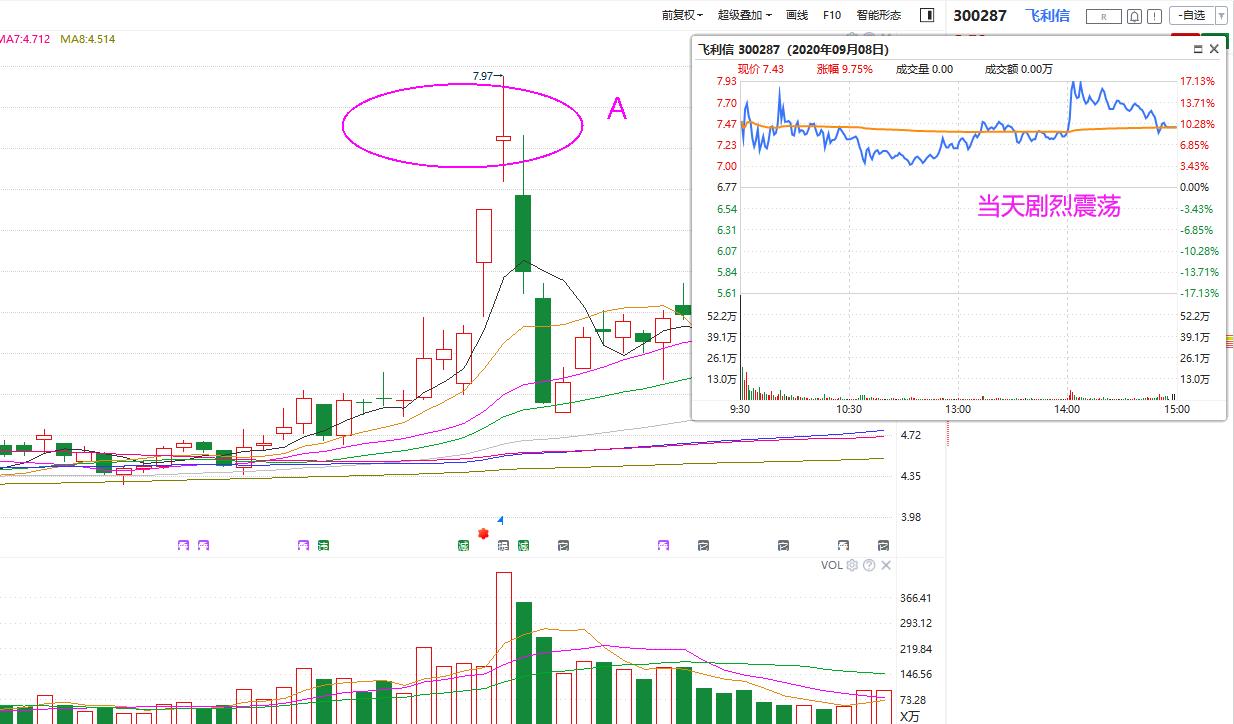Click 现价 7.43 in the popup

(x=760, y=69)
